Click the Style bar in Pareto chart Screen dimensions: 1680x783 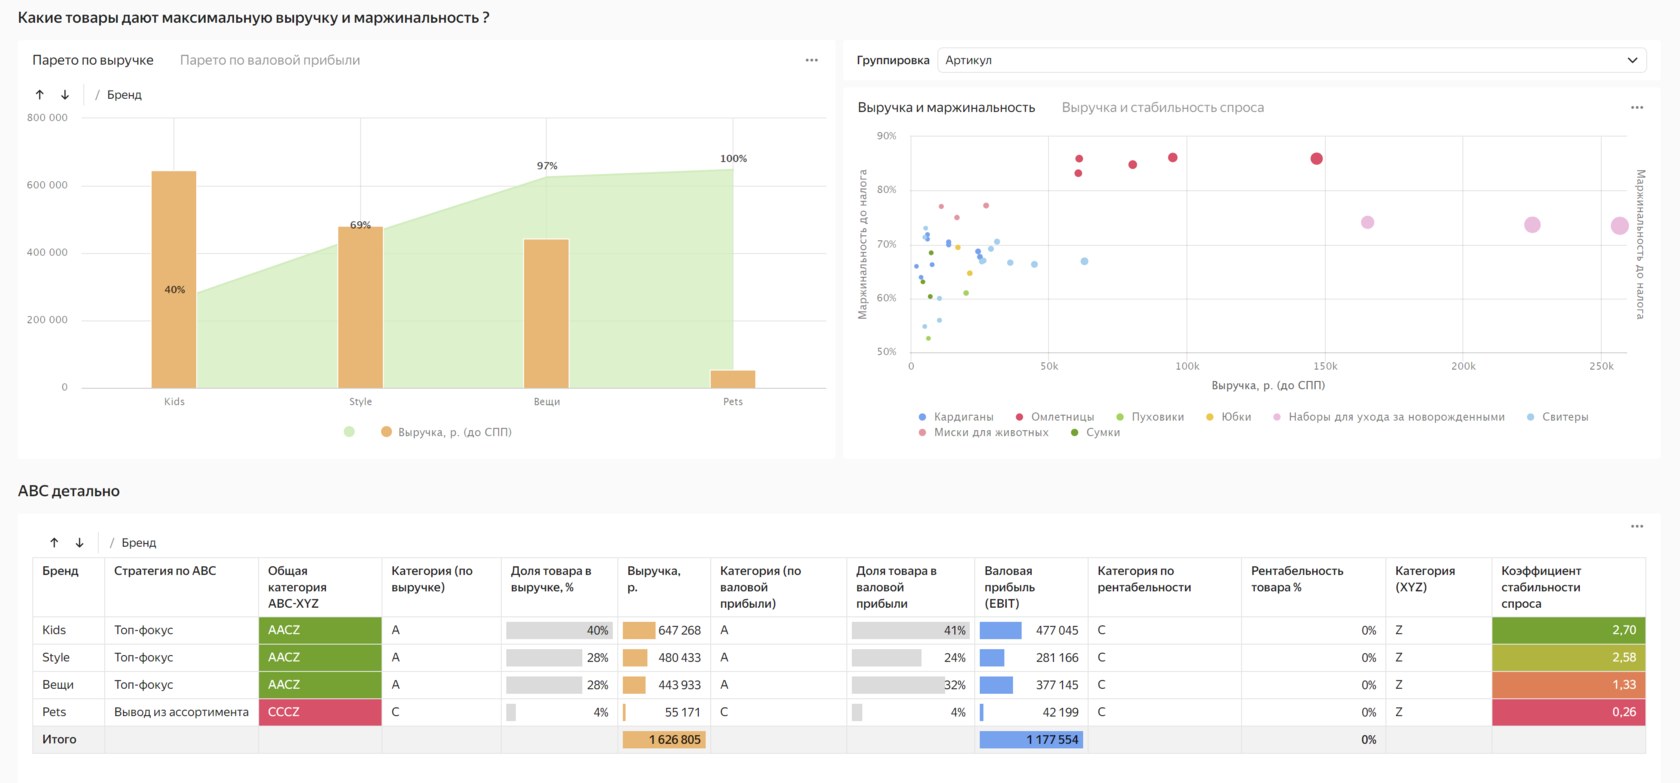(360, 307)
